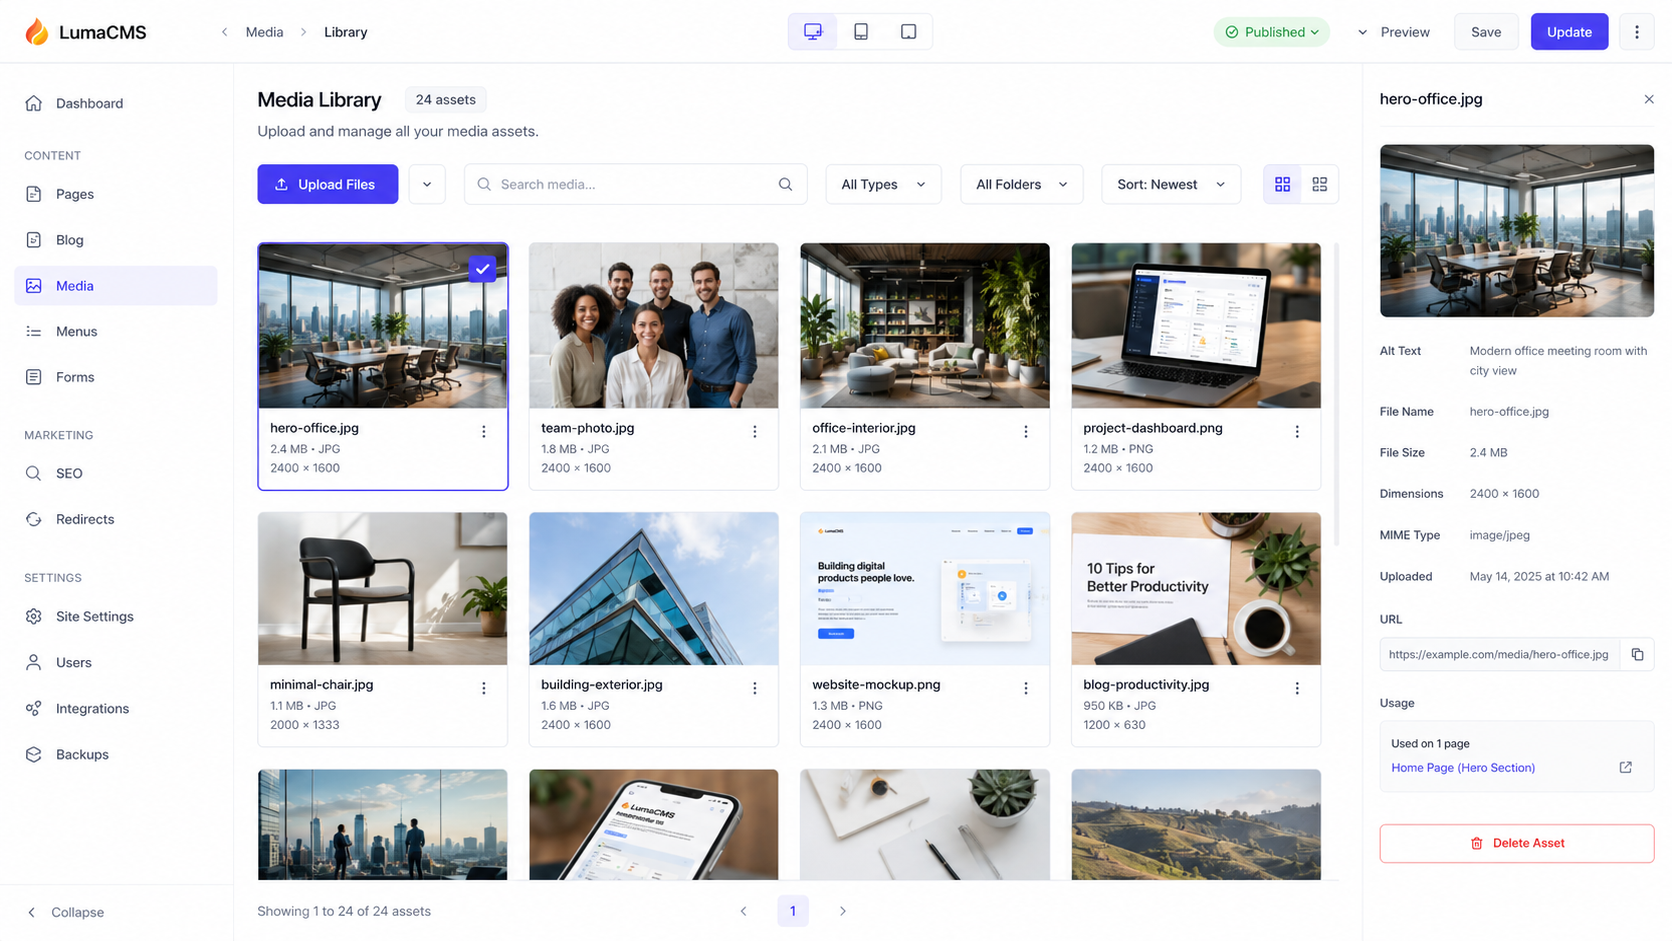Open Site Settings in the sidebar

click(116, 616)
